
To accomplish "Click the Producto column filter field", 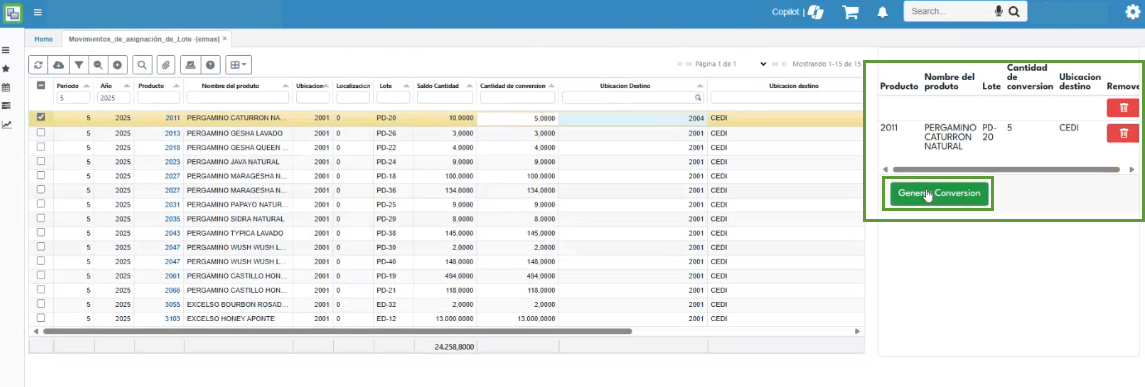I will click(158, 97).
